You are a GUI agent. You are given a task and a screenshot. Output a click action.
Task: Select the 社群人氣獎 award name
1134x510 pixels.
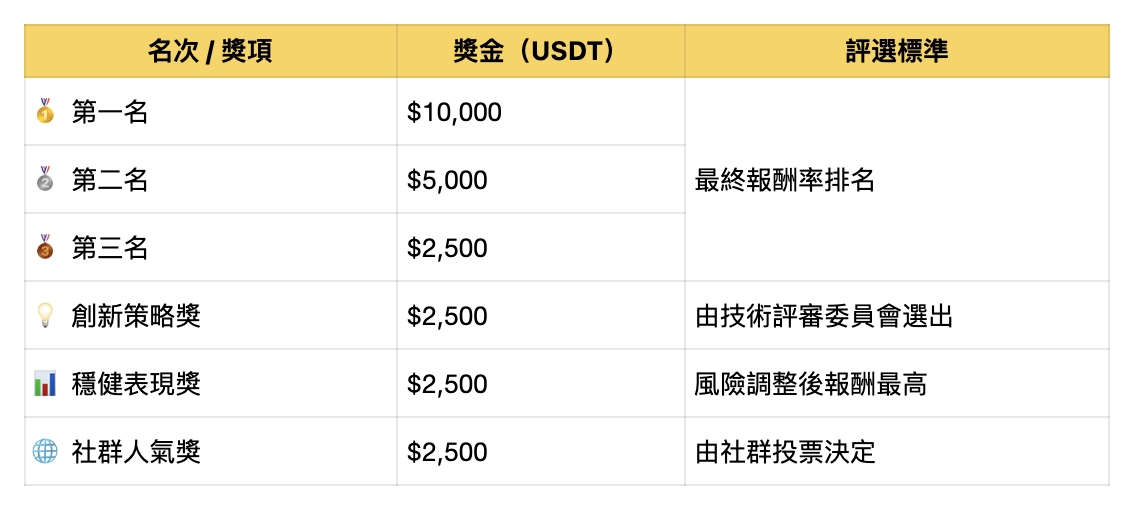pyautogui.click(x=136, y=452)
